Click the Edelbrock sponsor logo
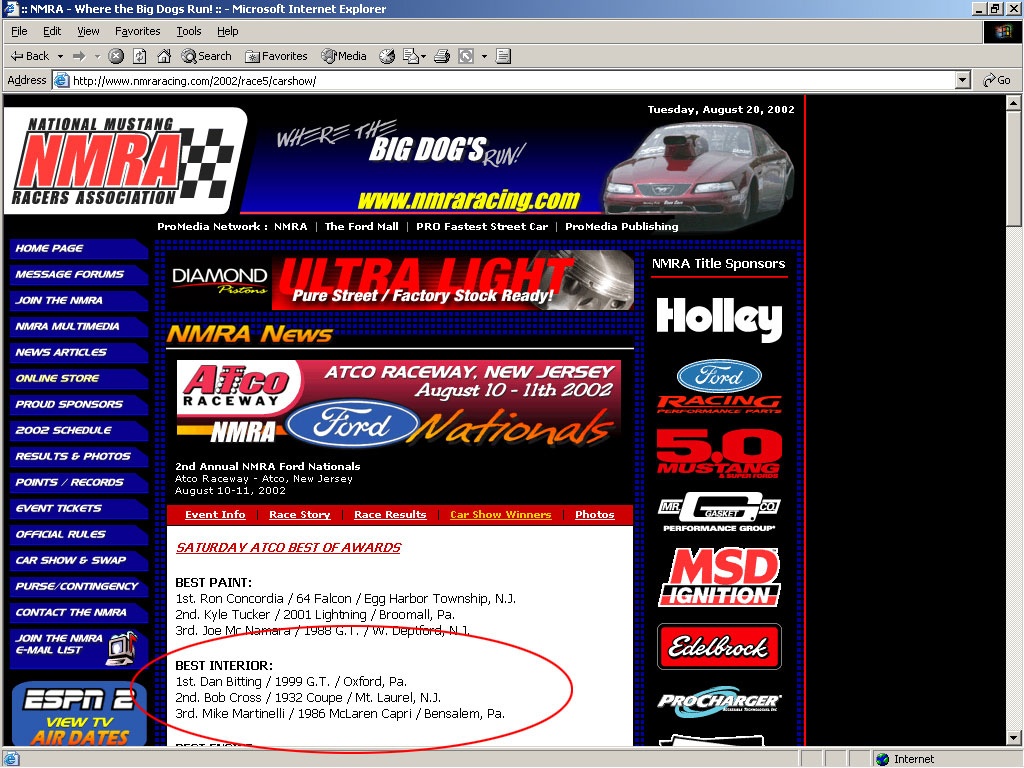 (x=719, y=647)
